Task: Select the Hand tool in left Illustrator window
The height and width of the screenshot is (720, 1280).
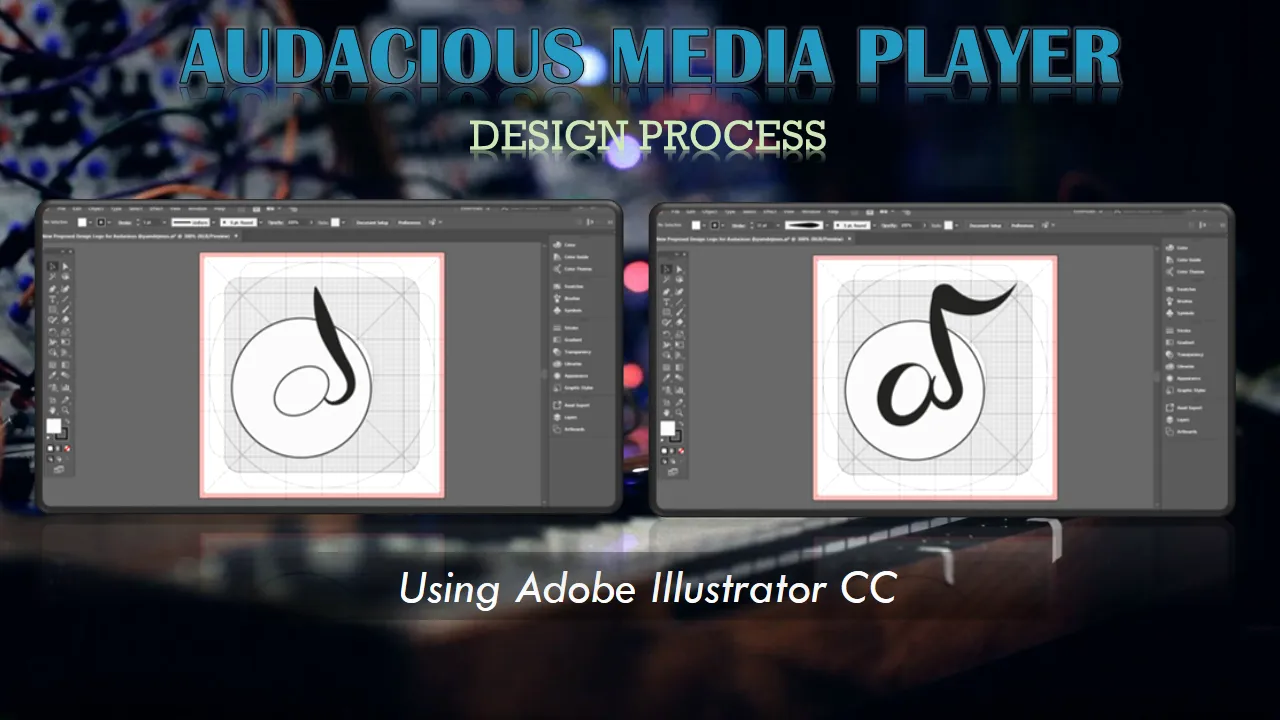Action: [x=52, y=410]
